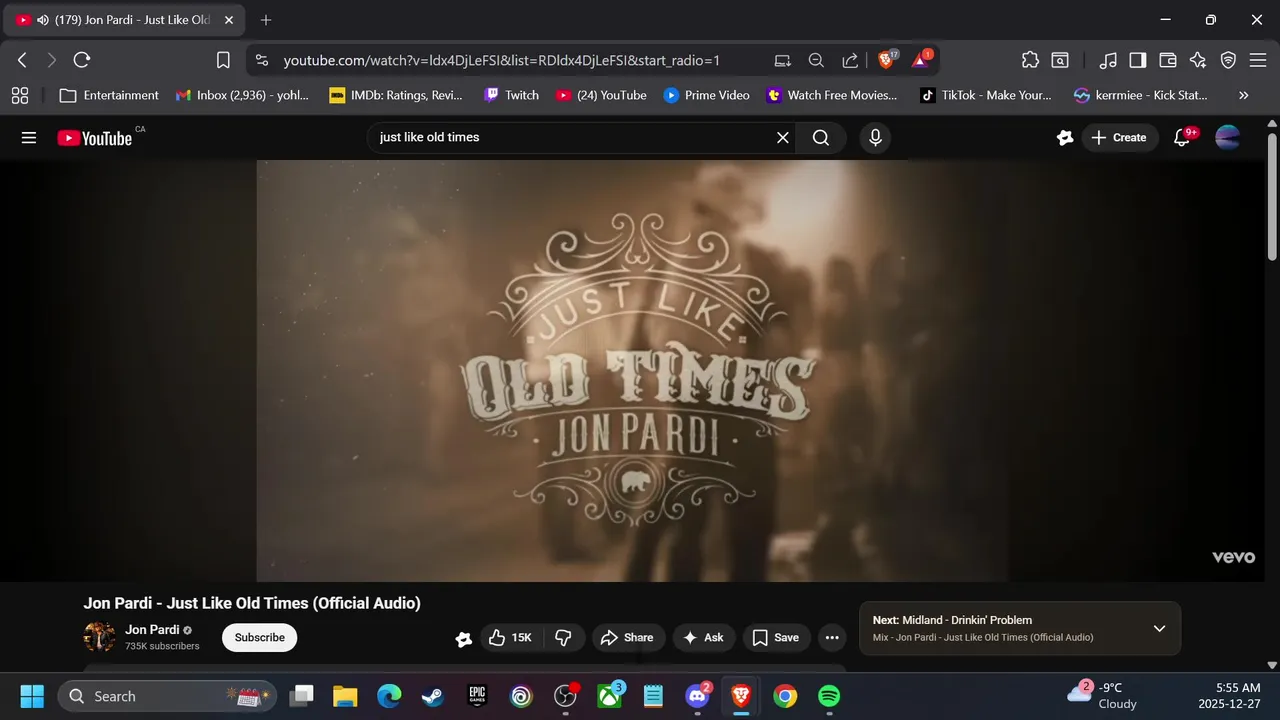
Task: Dislike the video with thumbs down
Action: pos(563,638)
